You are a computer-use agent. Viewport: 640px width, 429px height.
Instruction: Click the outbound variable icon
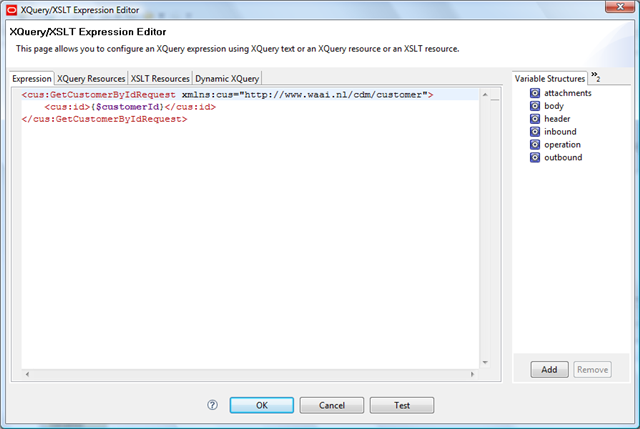pyautogui.click(x=535, y=158)
